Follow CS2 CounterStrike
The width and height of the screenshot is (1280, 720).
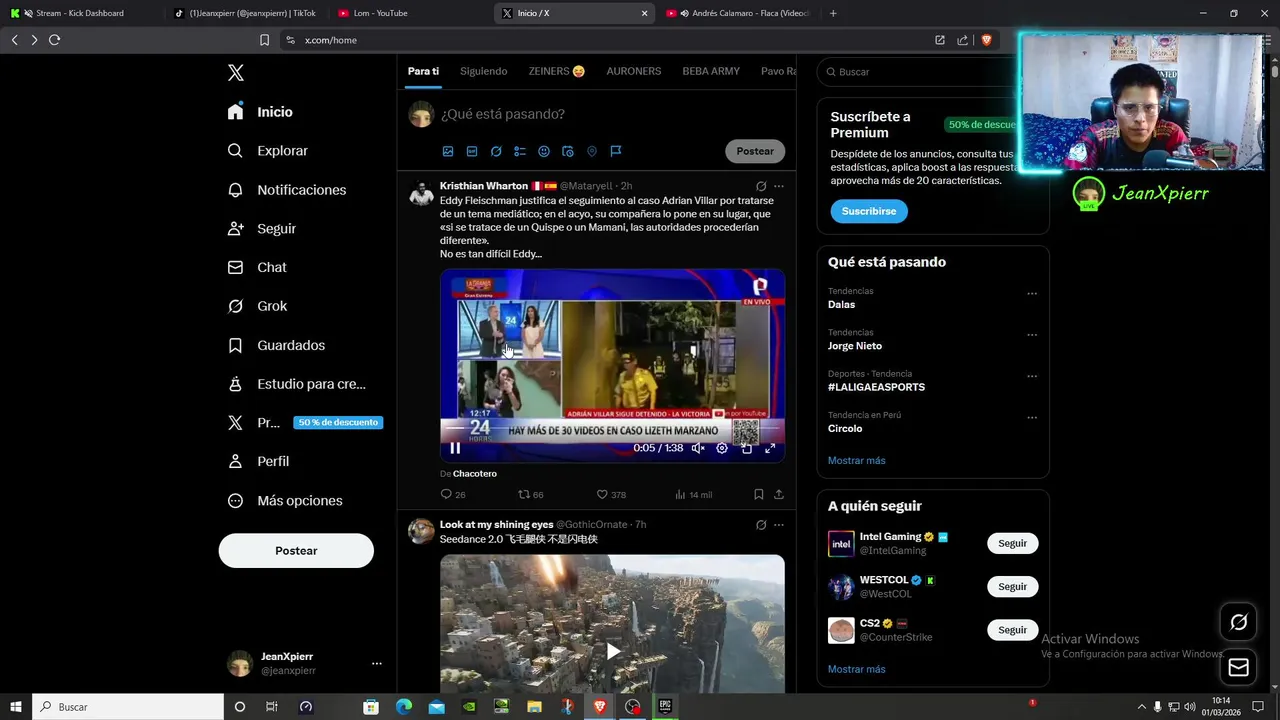click(1012, 630)
